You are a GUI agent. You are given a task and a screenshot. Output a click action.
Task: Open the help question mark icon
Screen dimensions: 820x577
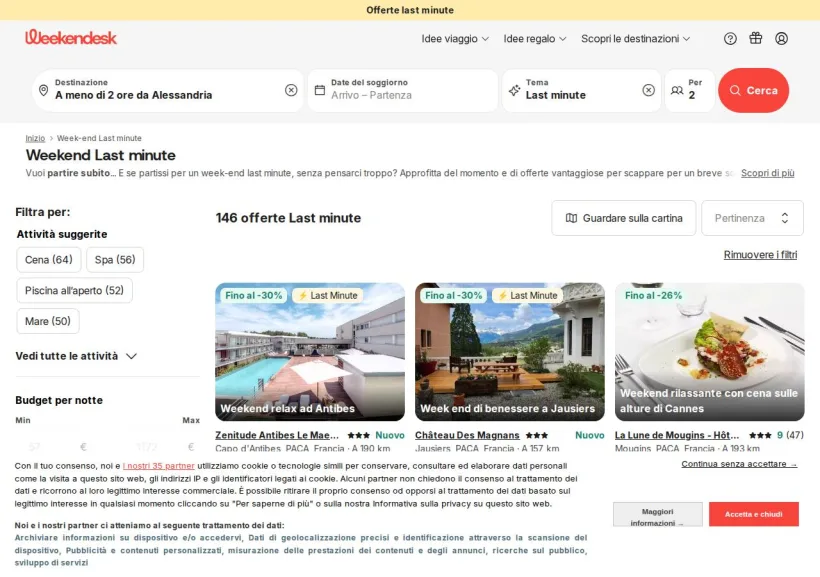coord(730,38)
